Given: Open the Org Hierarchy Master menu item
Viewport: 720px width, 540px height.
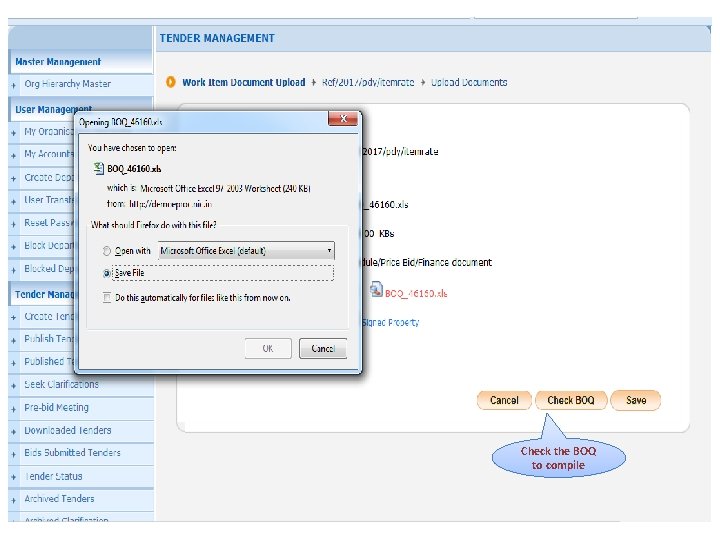Looking at the screenshot, I should pos(68,84).
